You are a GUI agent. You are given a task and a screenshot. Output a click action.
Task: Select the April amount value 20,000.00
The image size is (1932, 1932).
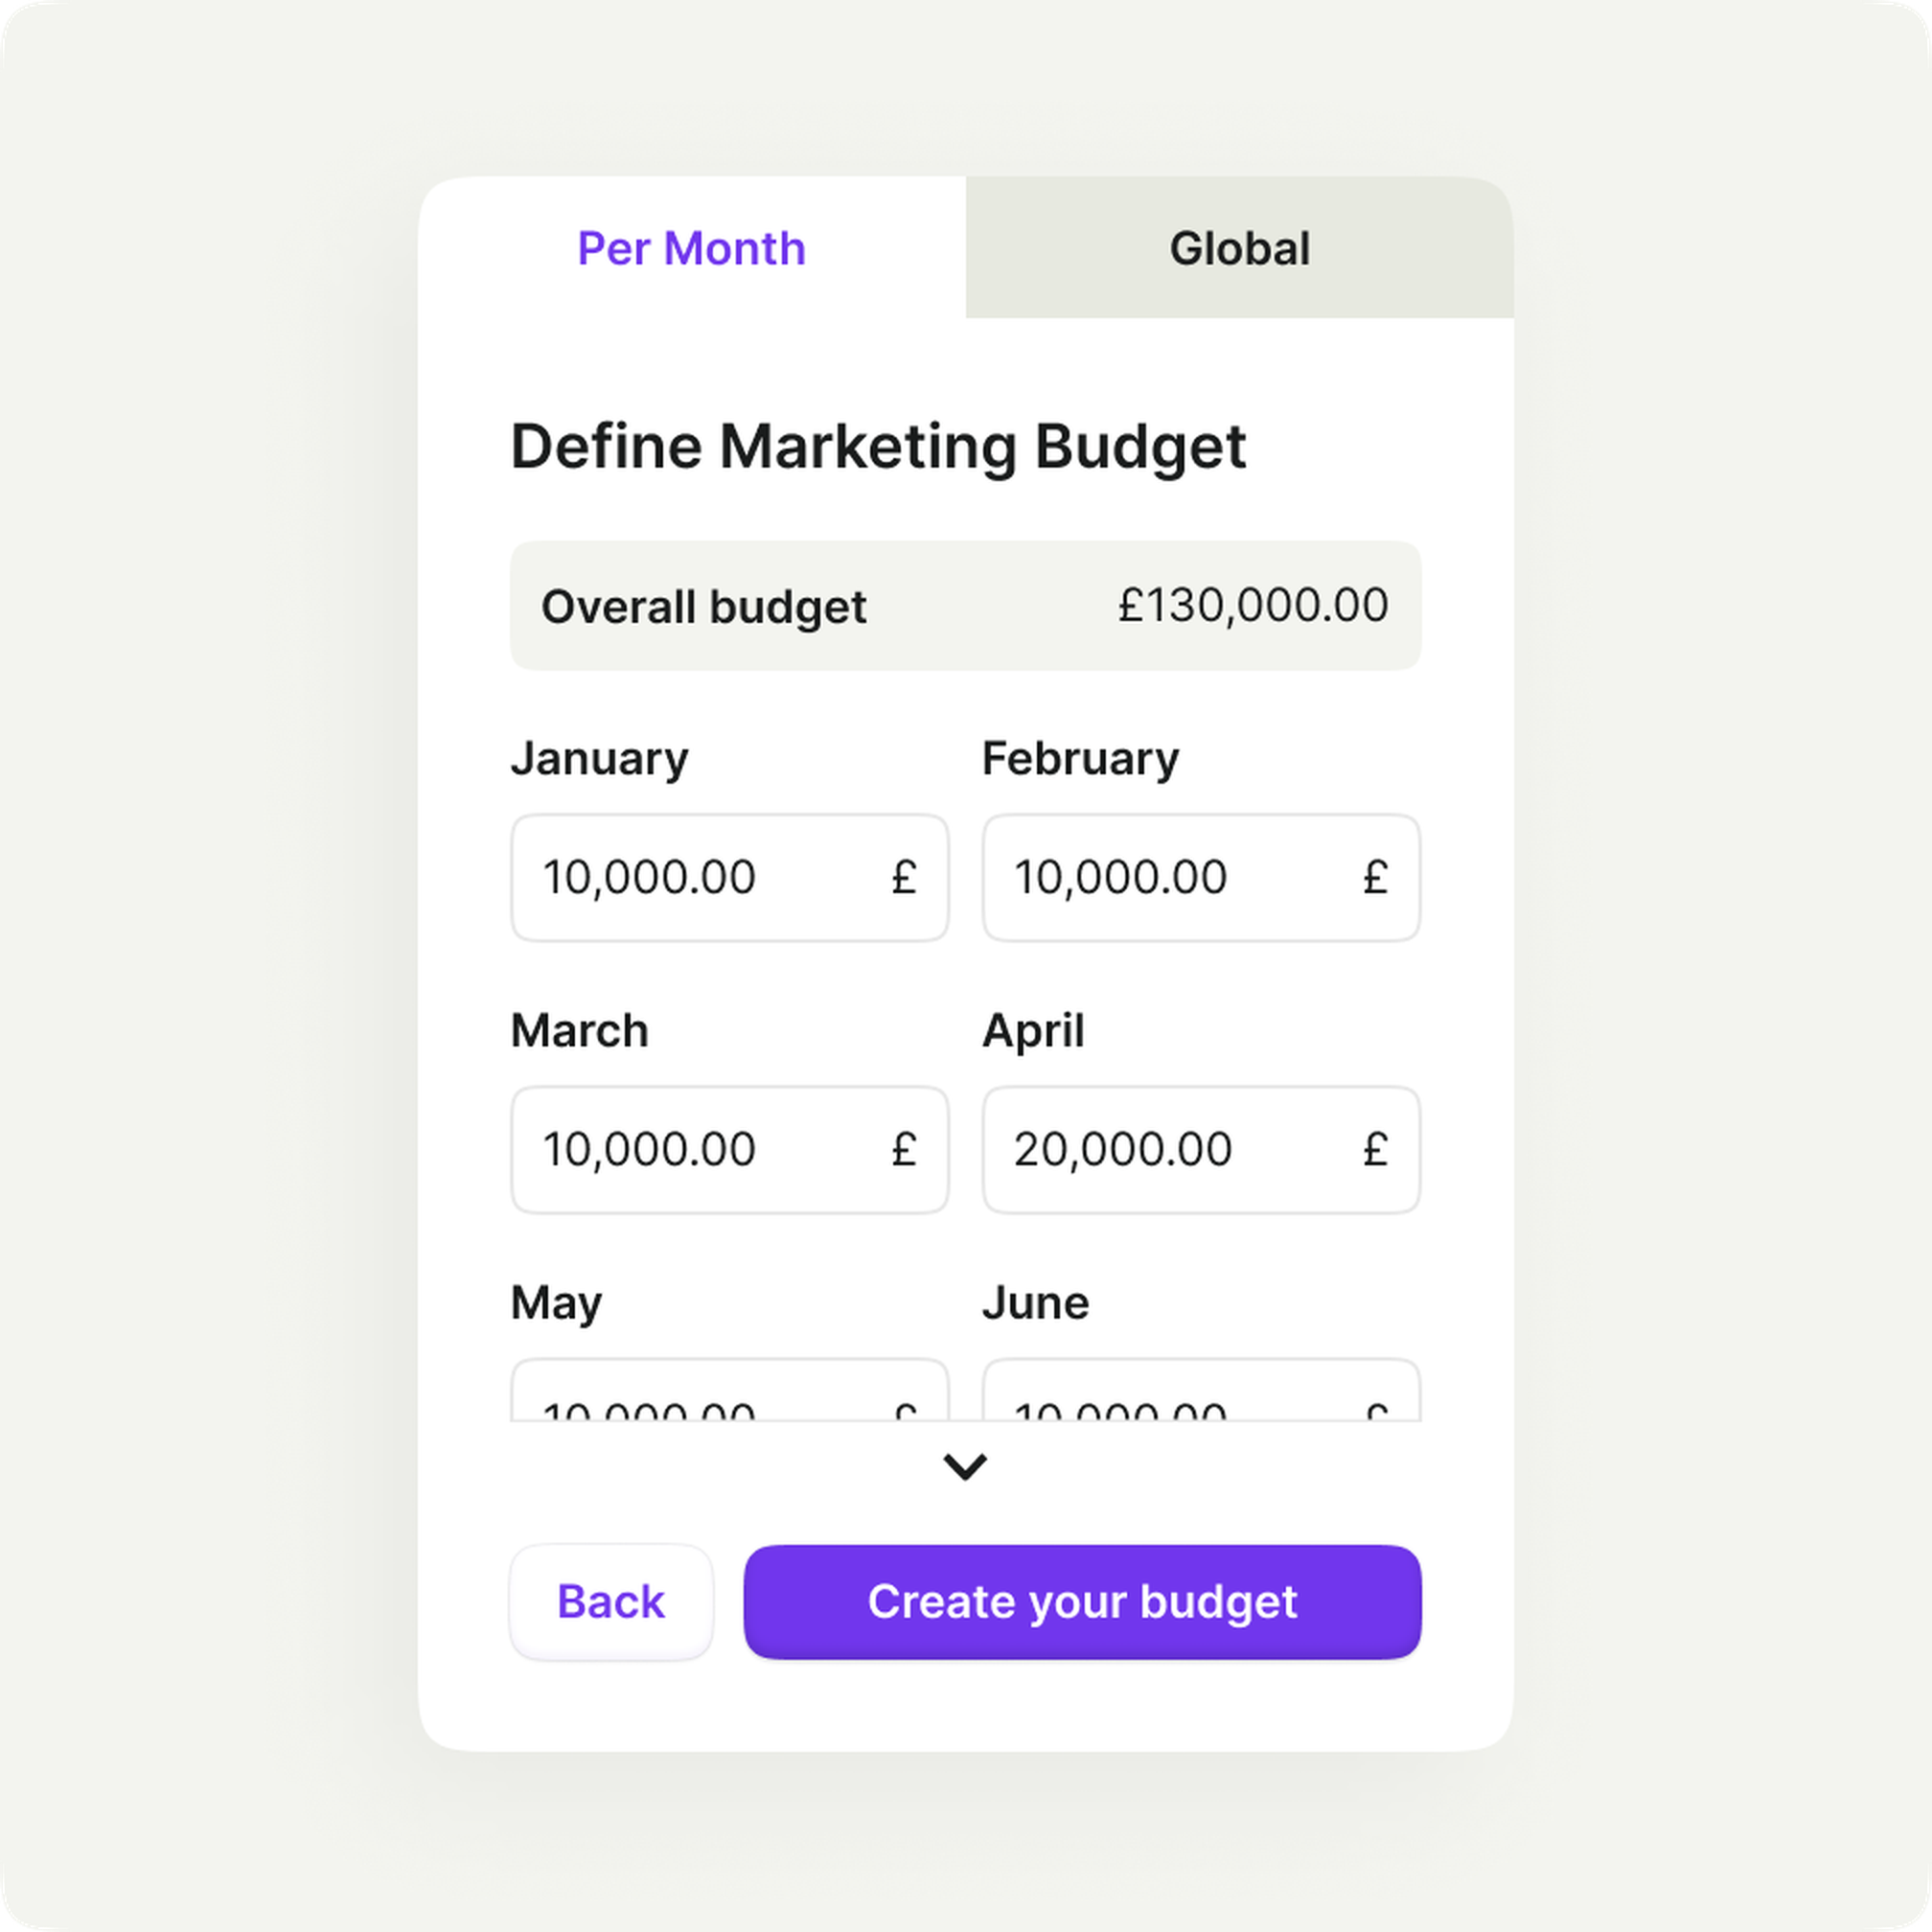1122,1149
